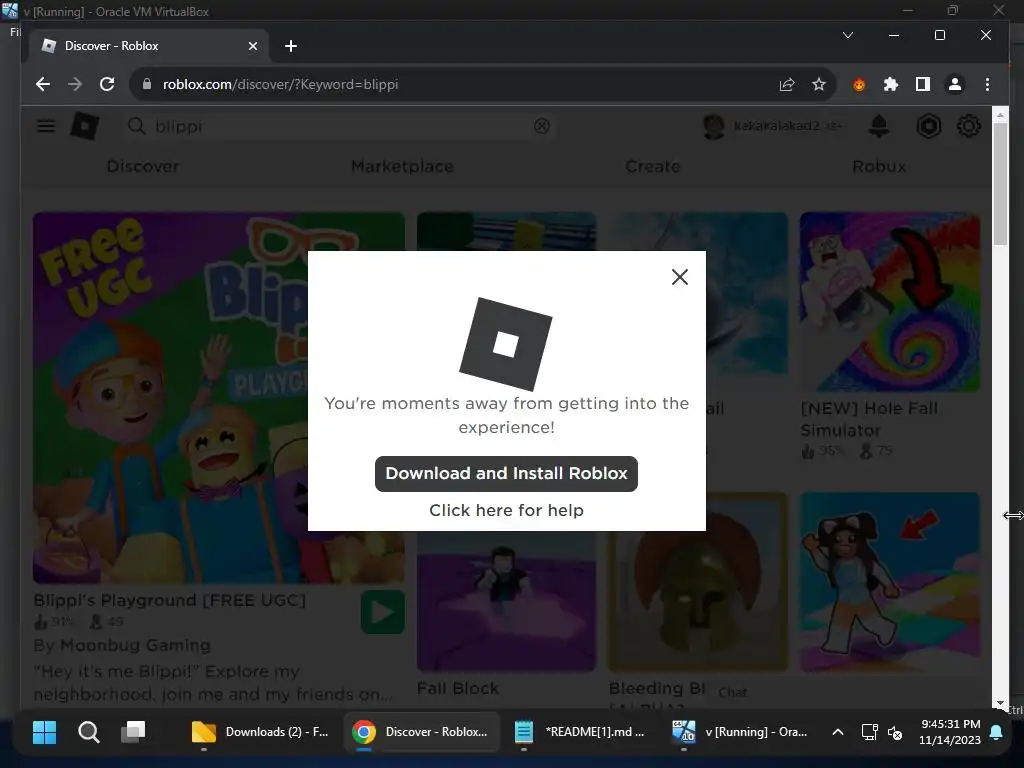
Task: Close the Roblox install dialog
Action: pos(680,277)
